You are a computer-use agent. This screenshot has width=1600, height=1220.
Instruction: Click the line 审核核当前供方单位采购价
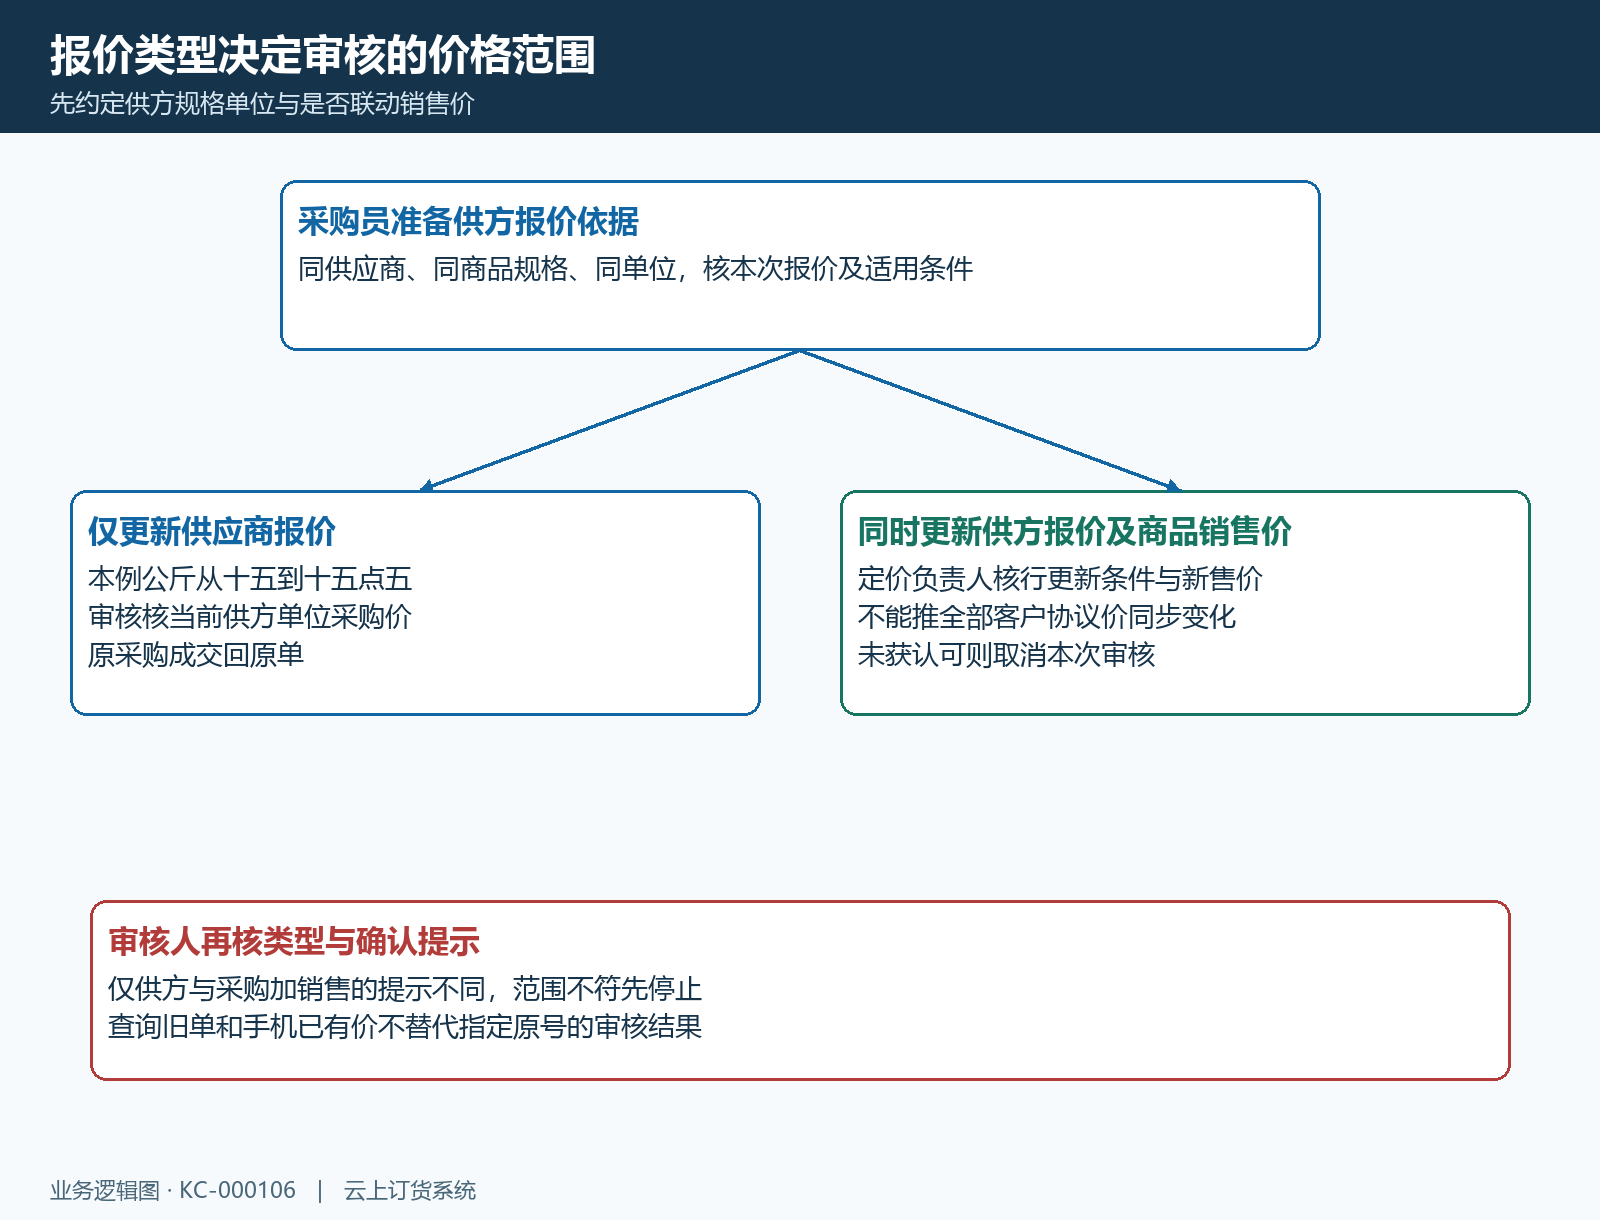[250, 617]
